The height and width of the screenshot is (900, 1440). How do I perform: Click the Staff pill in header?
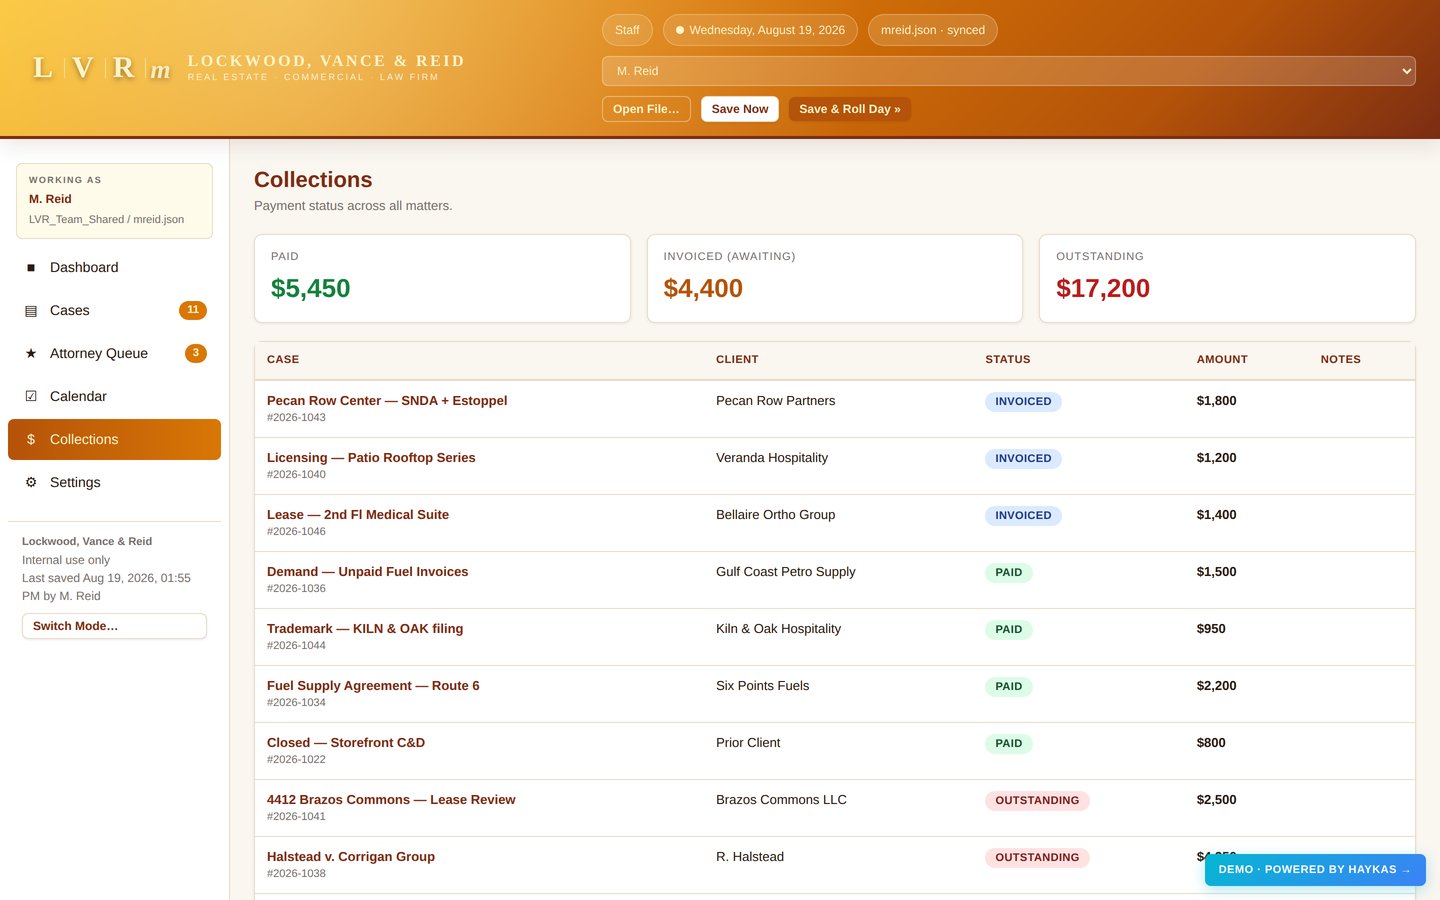(x=627, y=30)
